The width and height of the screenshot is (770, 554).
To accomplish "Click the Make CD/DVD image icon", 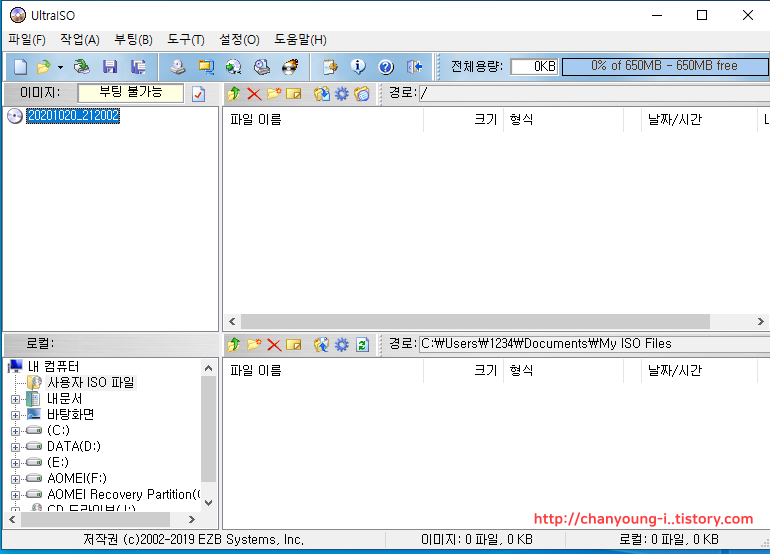I will click(x=178, y=67).
